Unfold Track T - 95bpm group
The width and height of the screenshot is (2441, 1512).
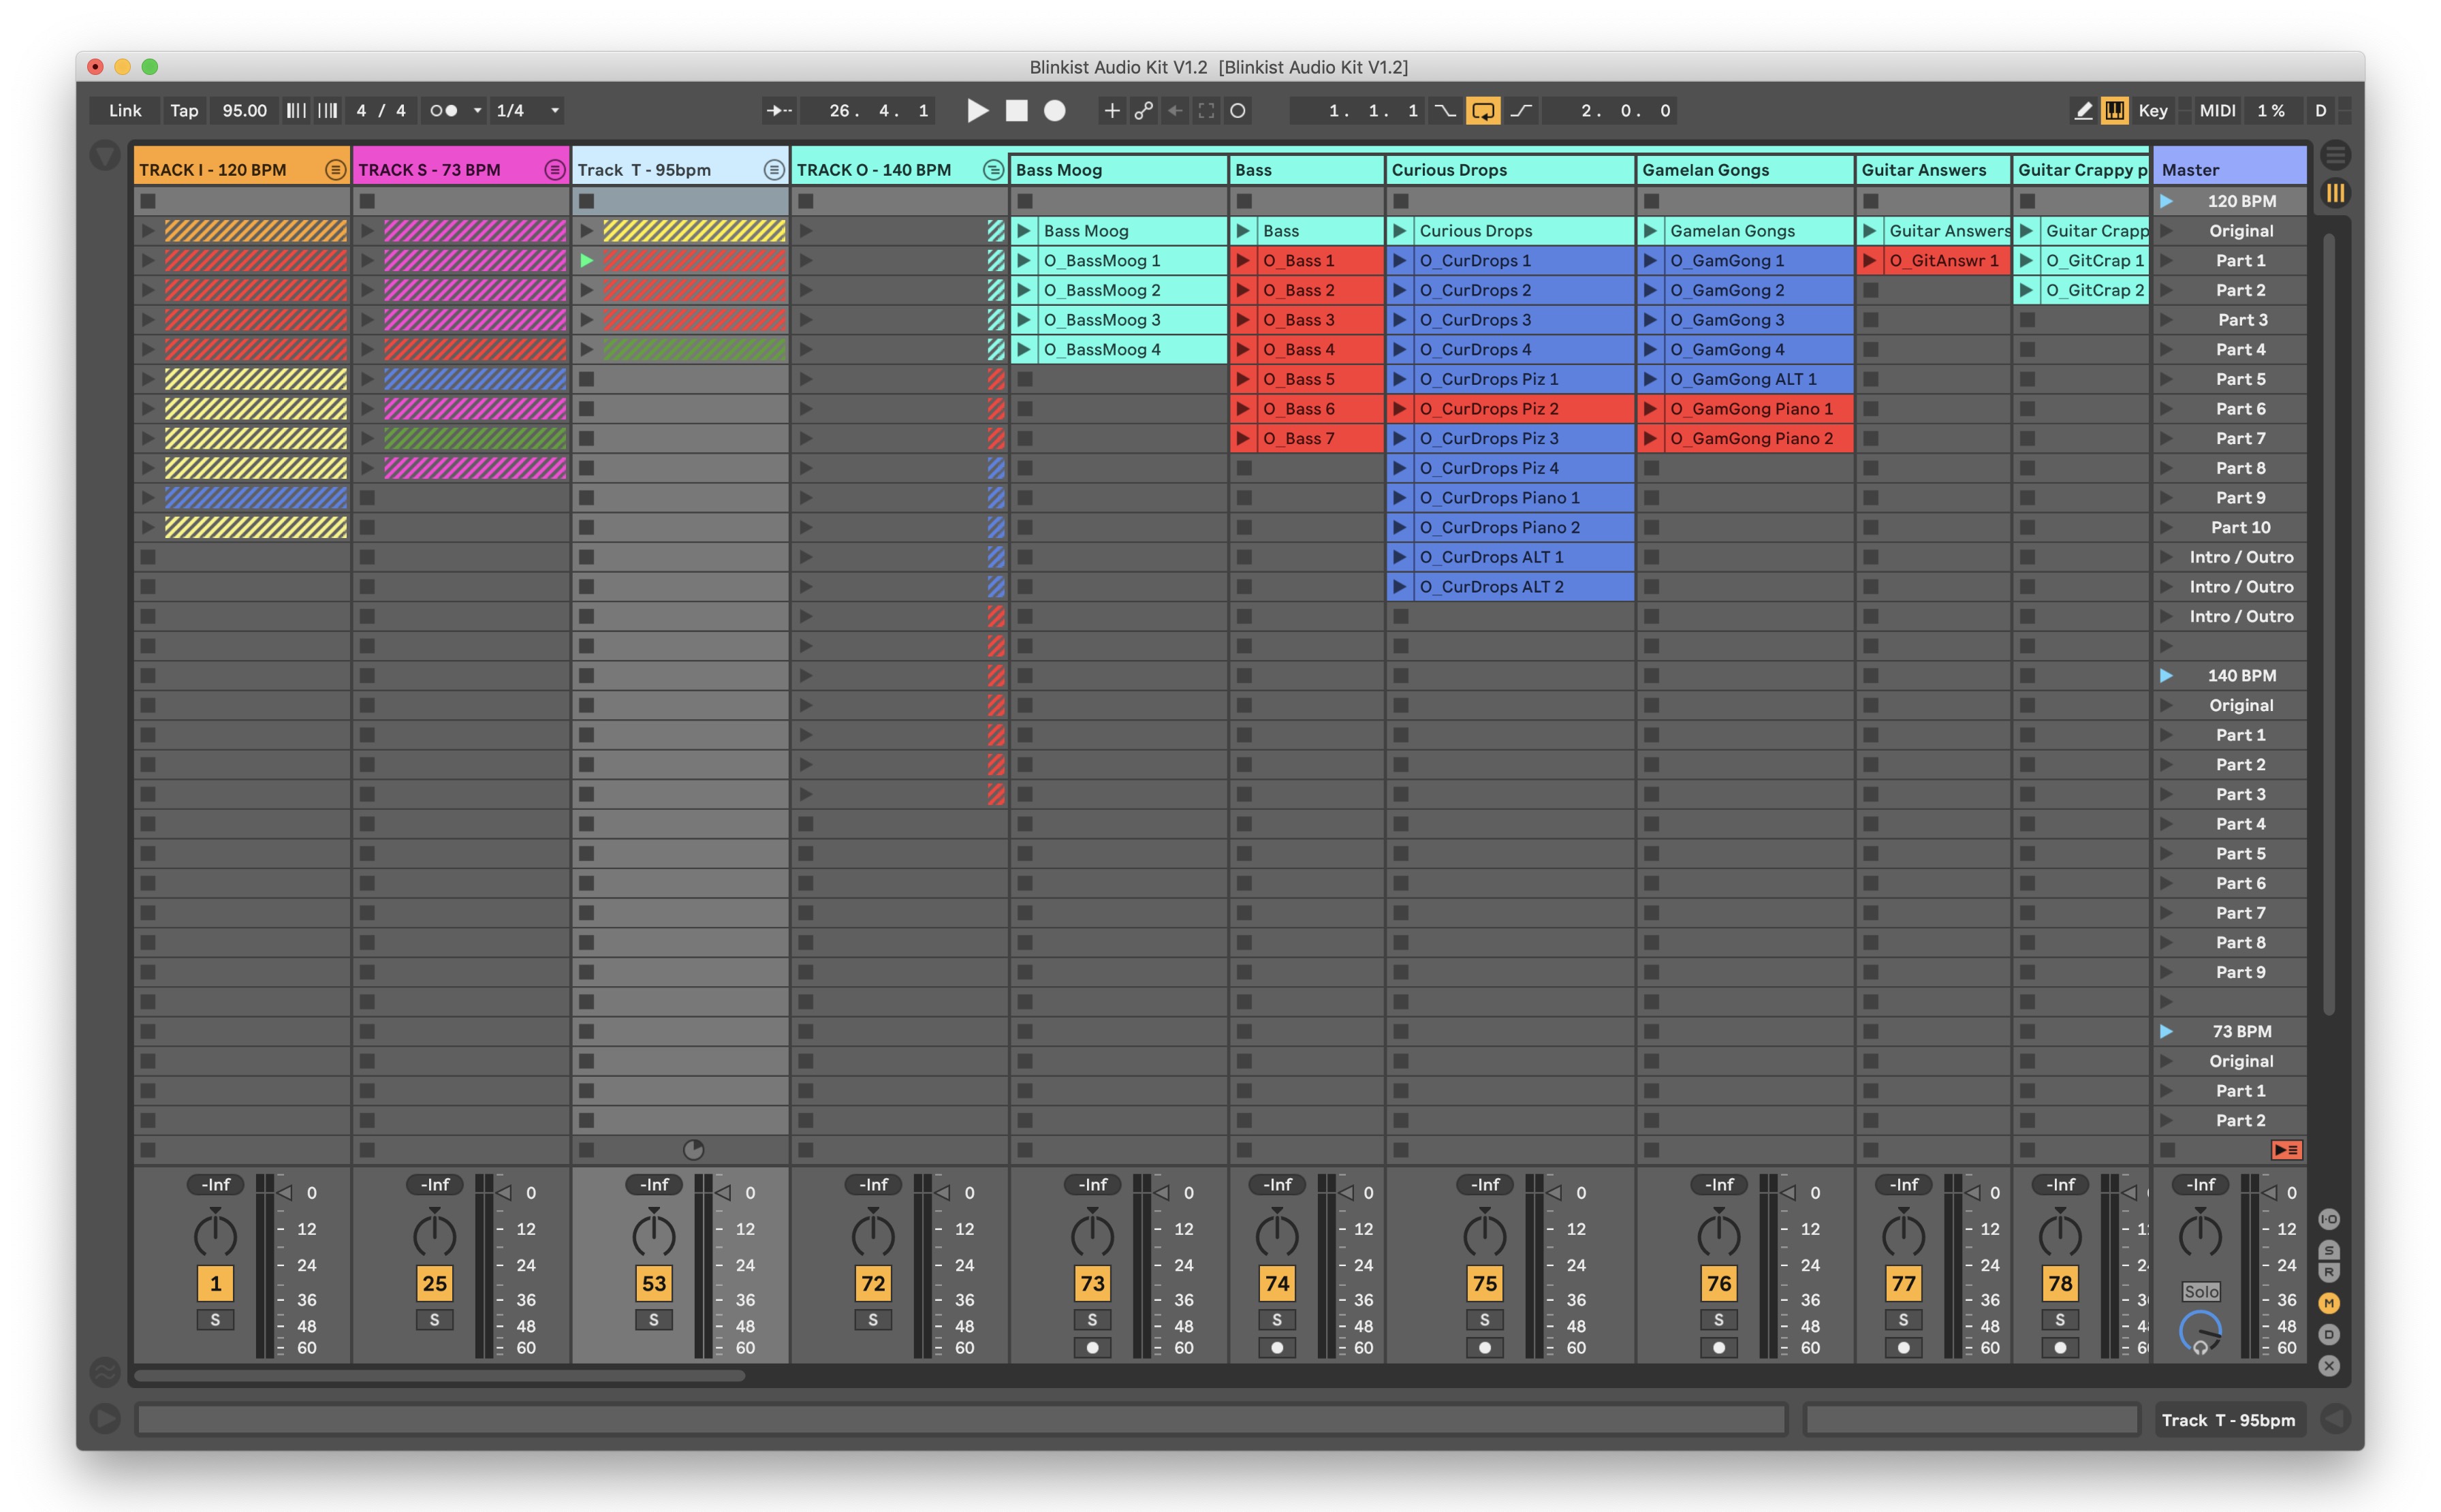(x=774, y=170)
